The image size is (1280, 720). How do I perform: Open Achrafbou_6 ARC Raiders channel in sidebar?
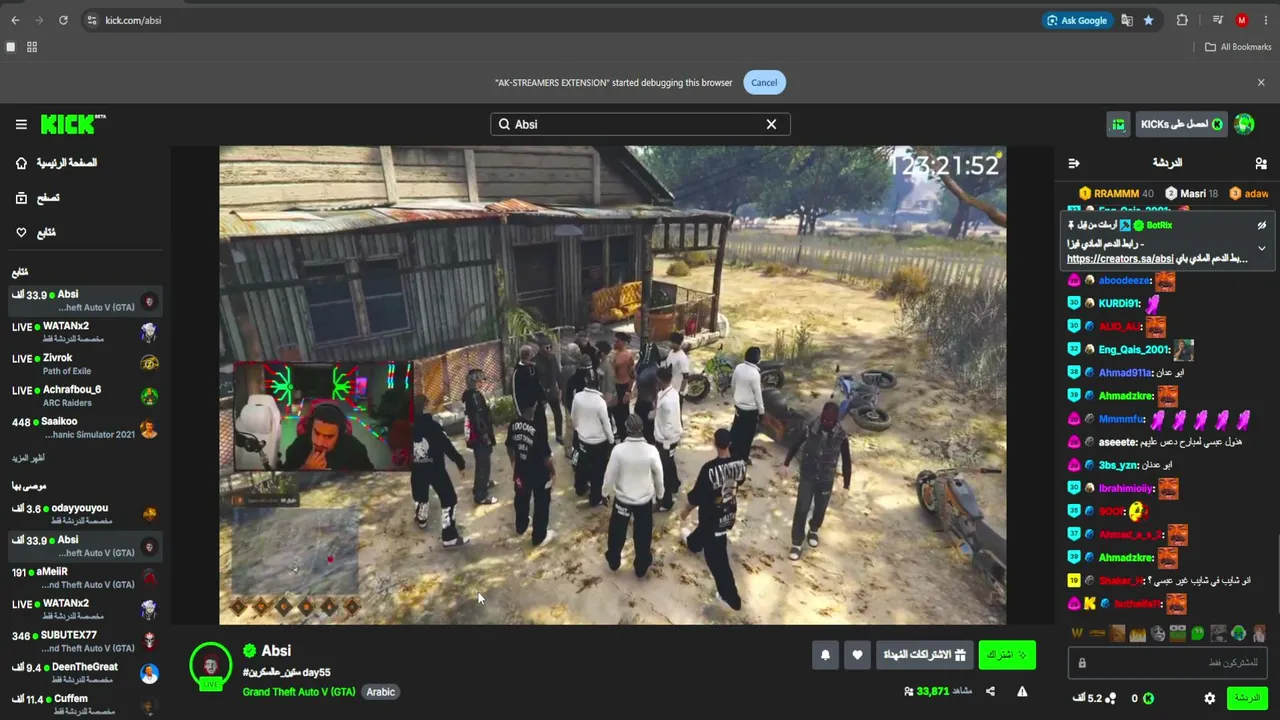[85, 396]
